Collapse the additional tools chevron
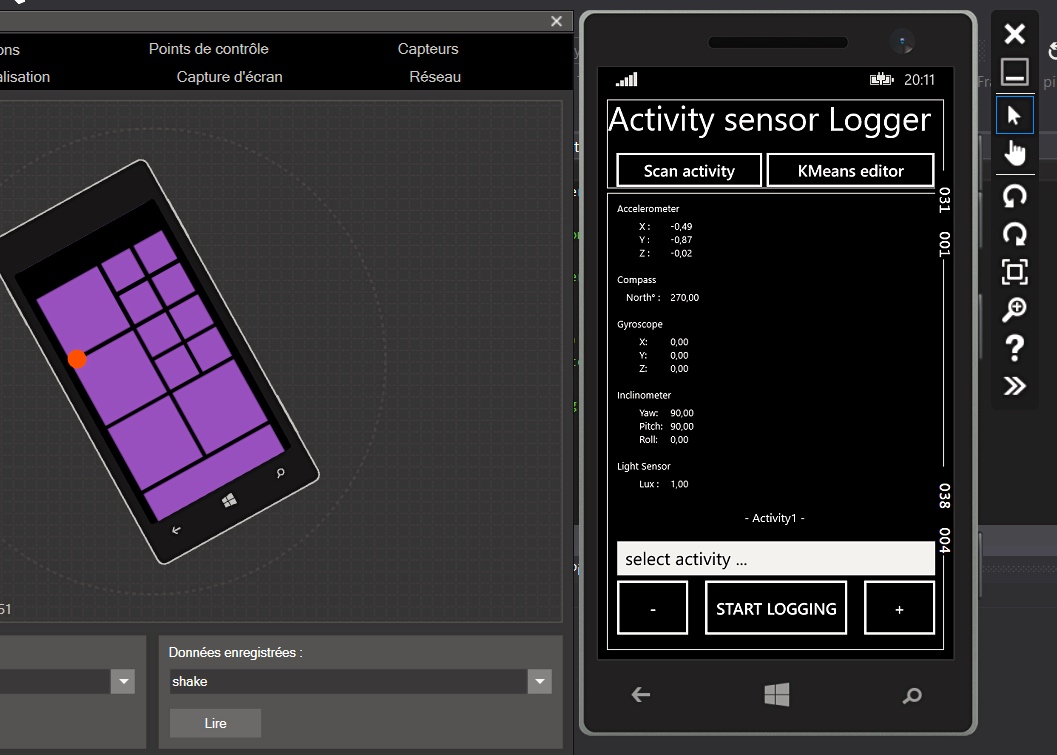Viewport: 1057px width, 755px height. point(1014,386)
